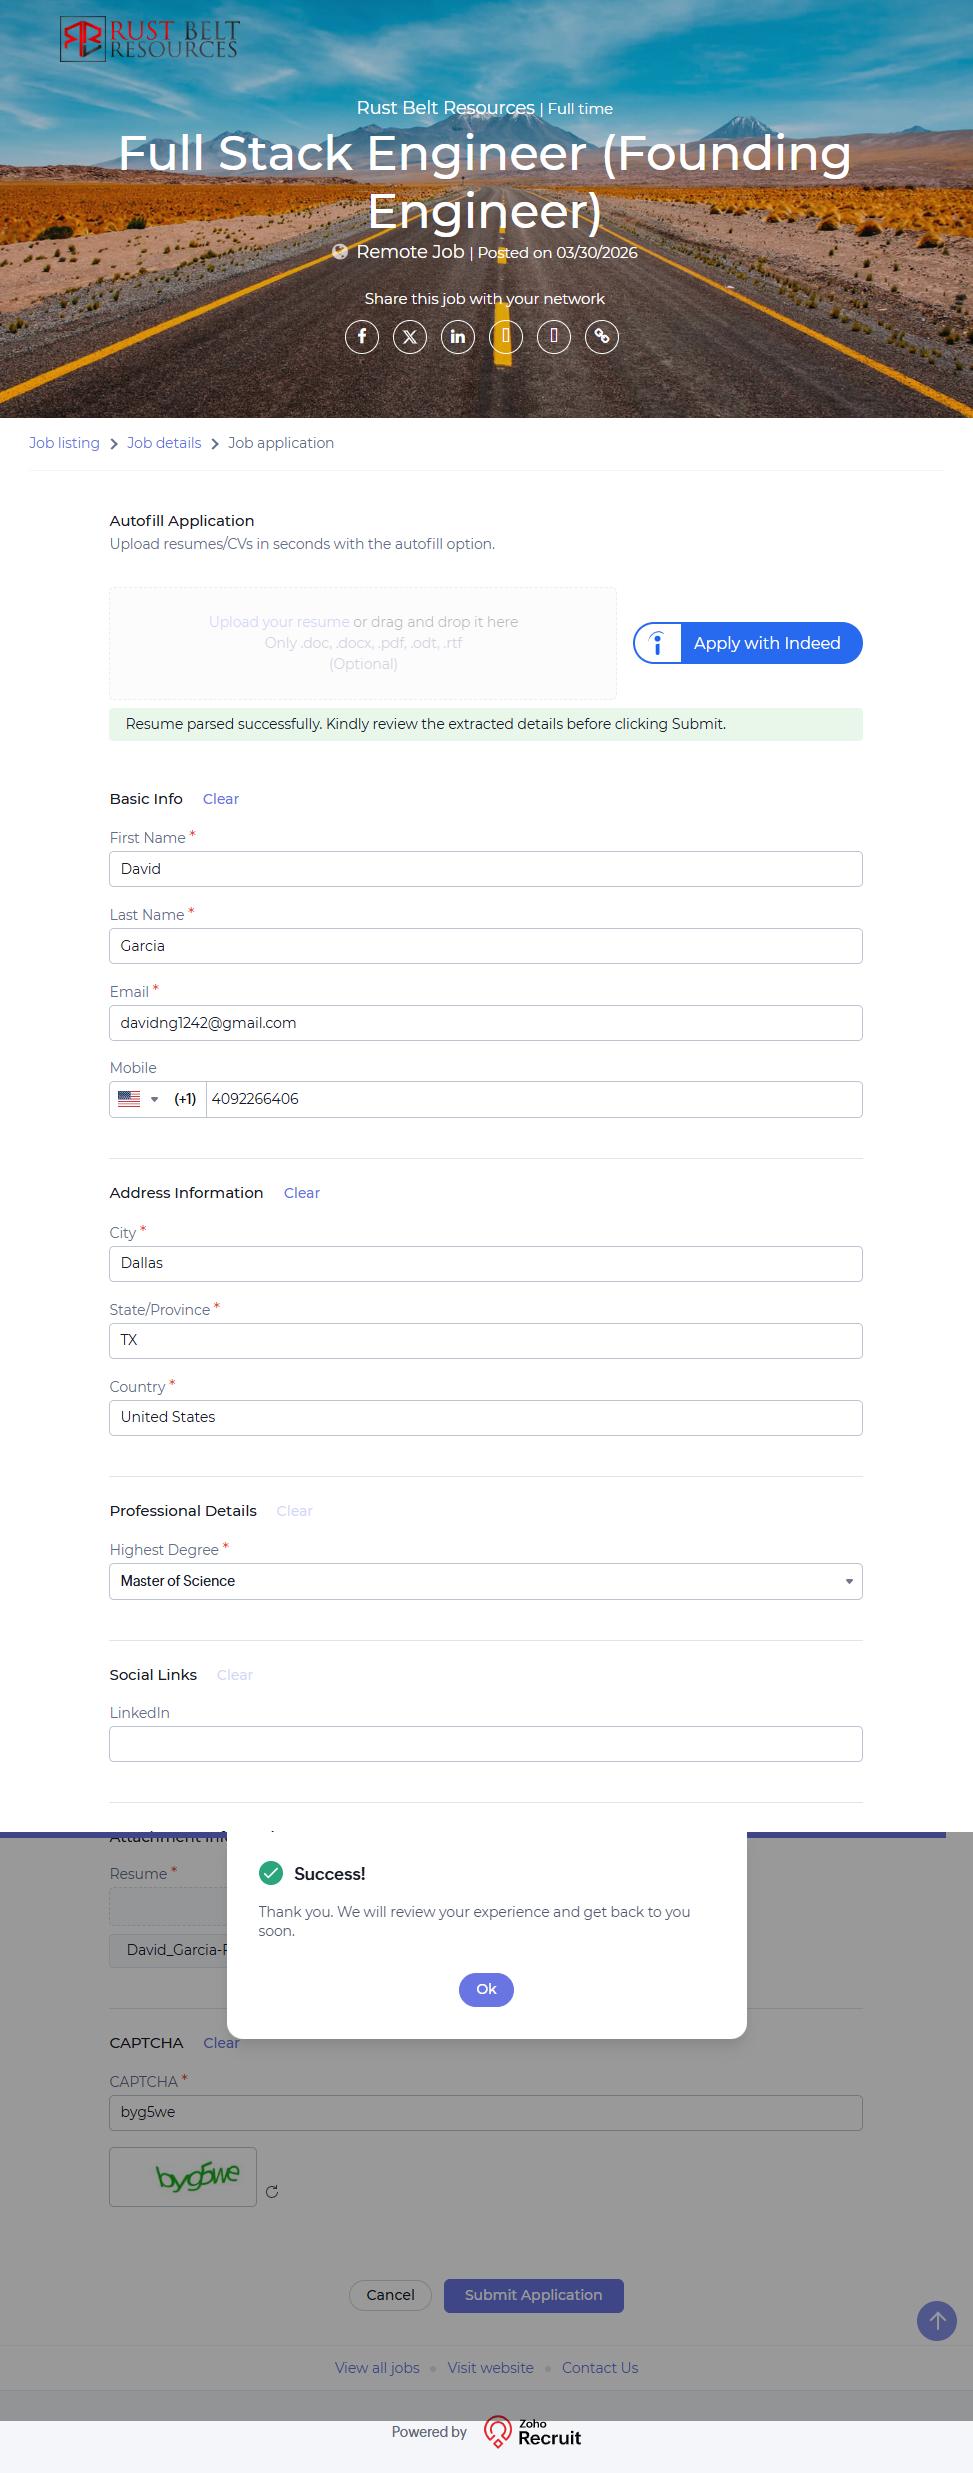
Task: Open the phone country flag dropdown
Action: pyautogui.click(x=138, y=1099)
